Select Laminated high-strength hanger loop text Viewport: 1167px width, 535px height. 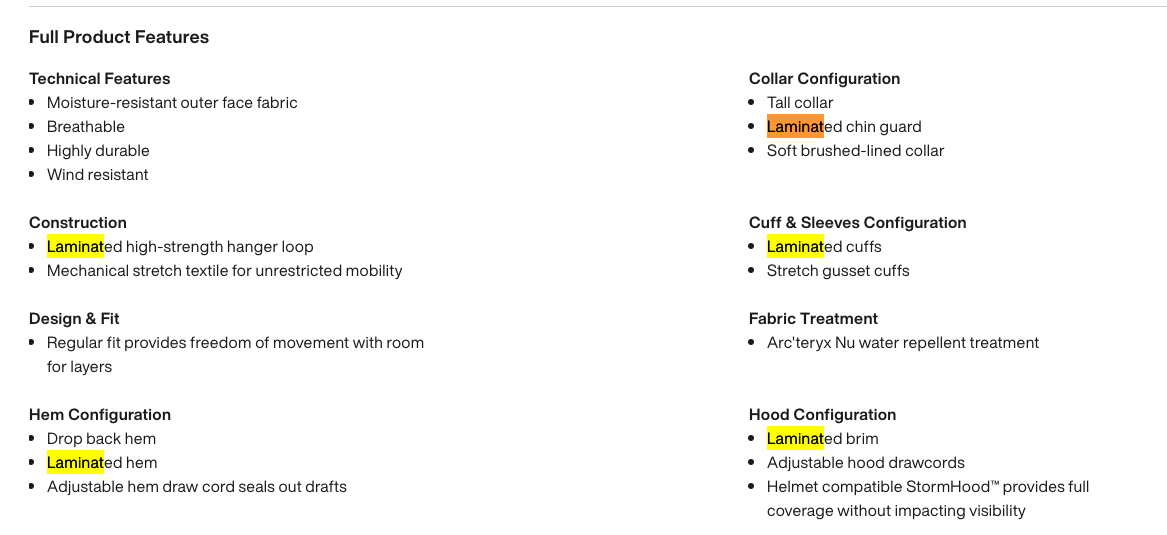tap(180, 246)
